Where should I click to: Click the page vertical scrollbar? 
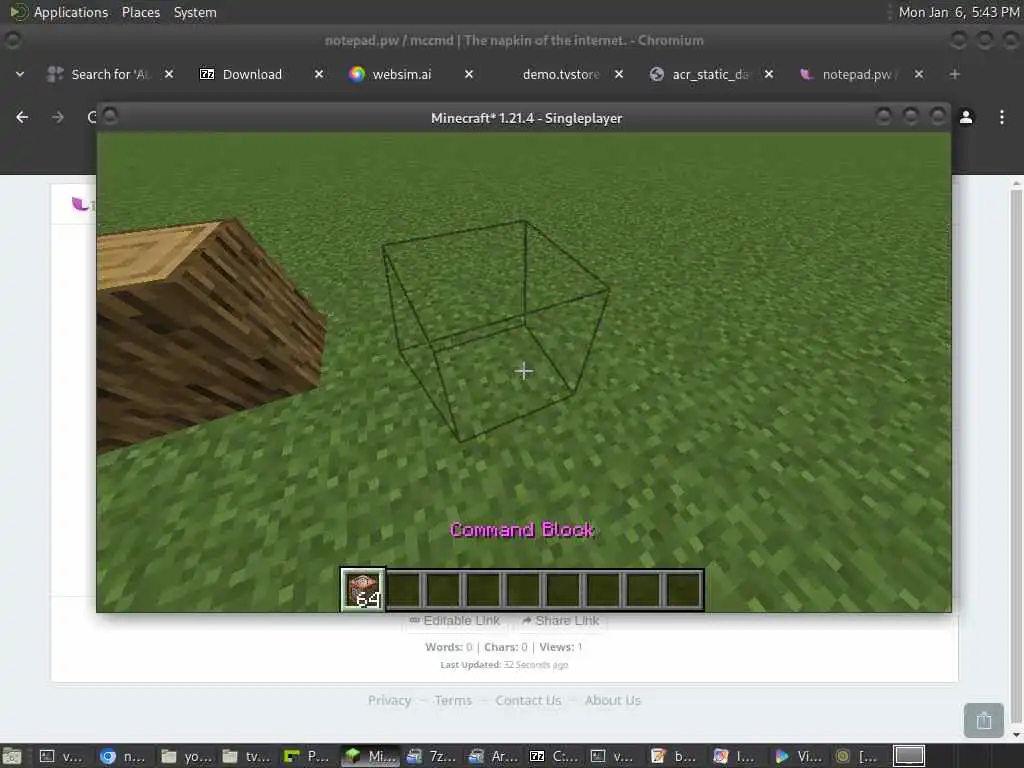pos(1016,457)
